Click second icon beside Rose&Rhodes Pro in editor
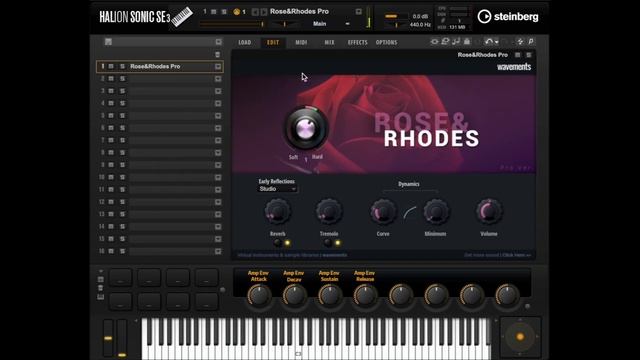This screenshot has height=360, width=640. pos(529,55)
